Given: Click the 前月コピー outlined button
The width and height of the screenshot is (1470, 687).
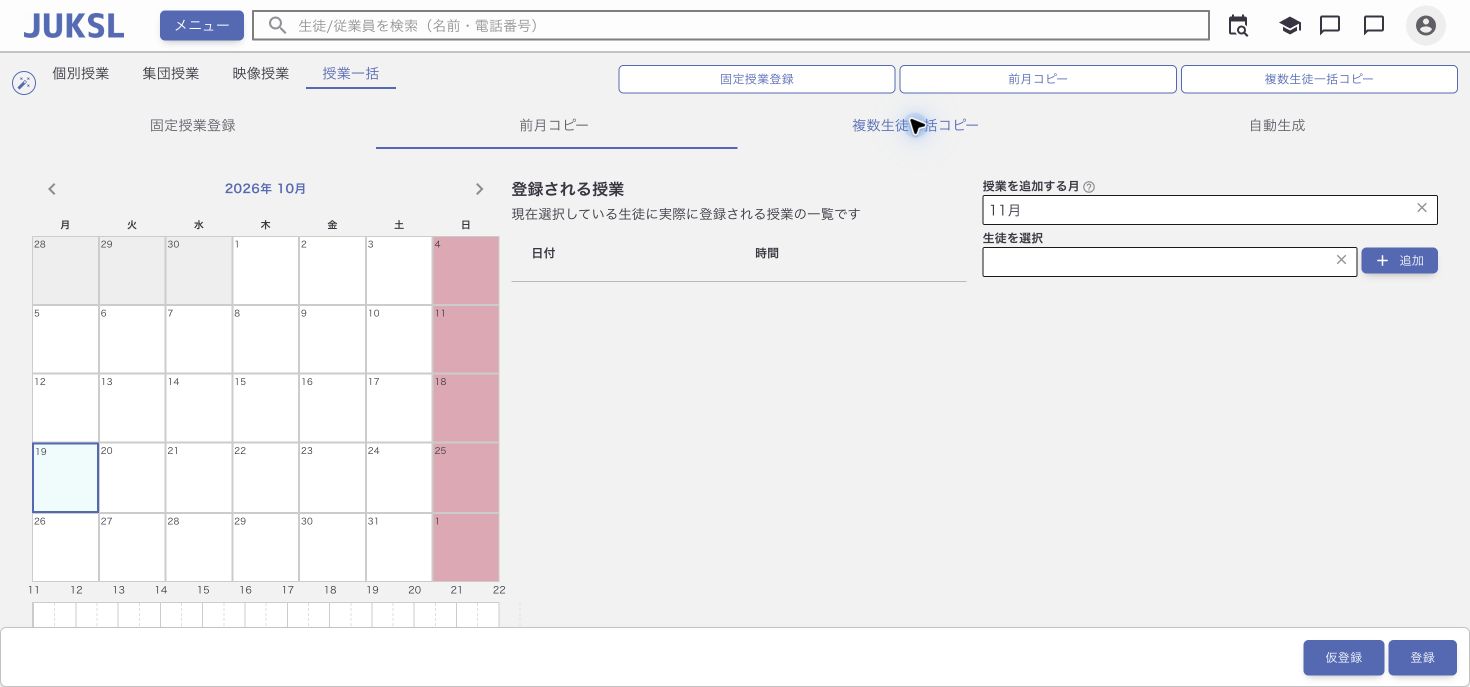Looking at the screenshot, I should [1038, 79].
